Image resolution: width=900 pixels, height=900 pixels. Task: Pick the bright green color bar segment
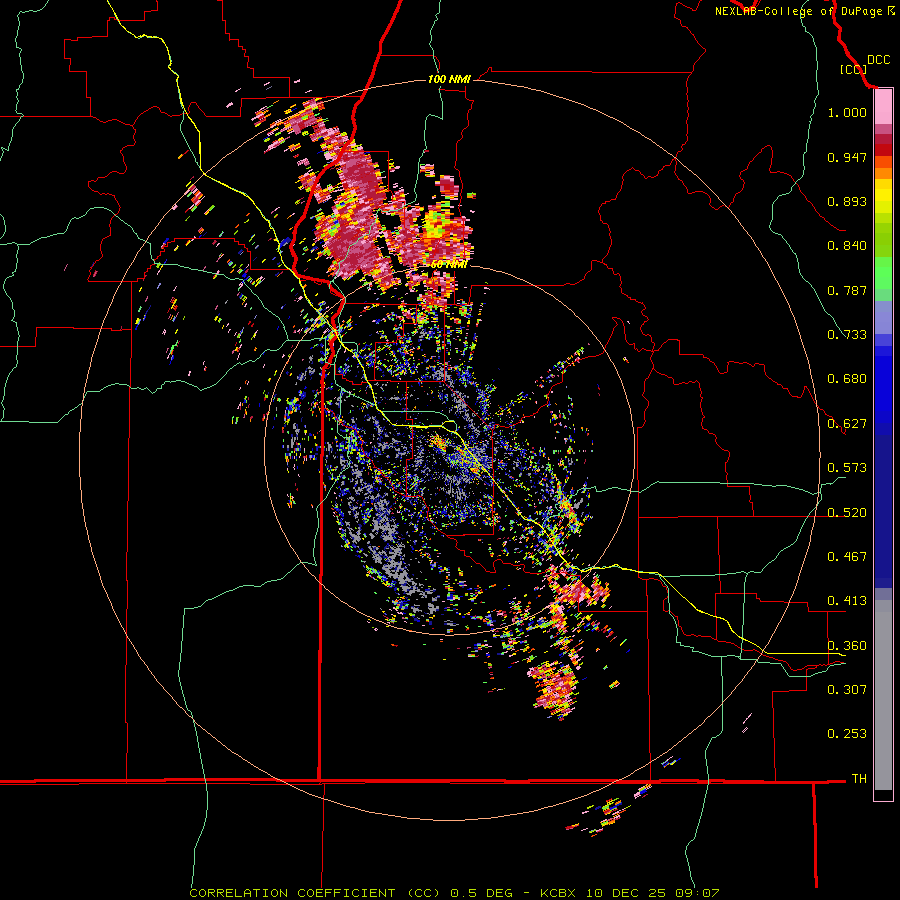[x=883, y=273]
